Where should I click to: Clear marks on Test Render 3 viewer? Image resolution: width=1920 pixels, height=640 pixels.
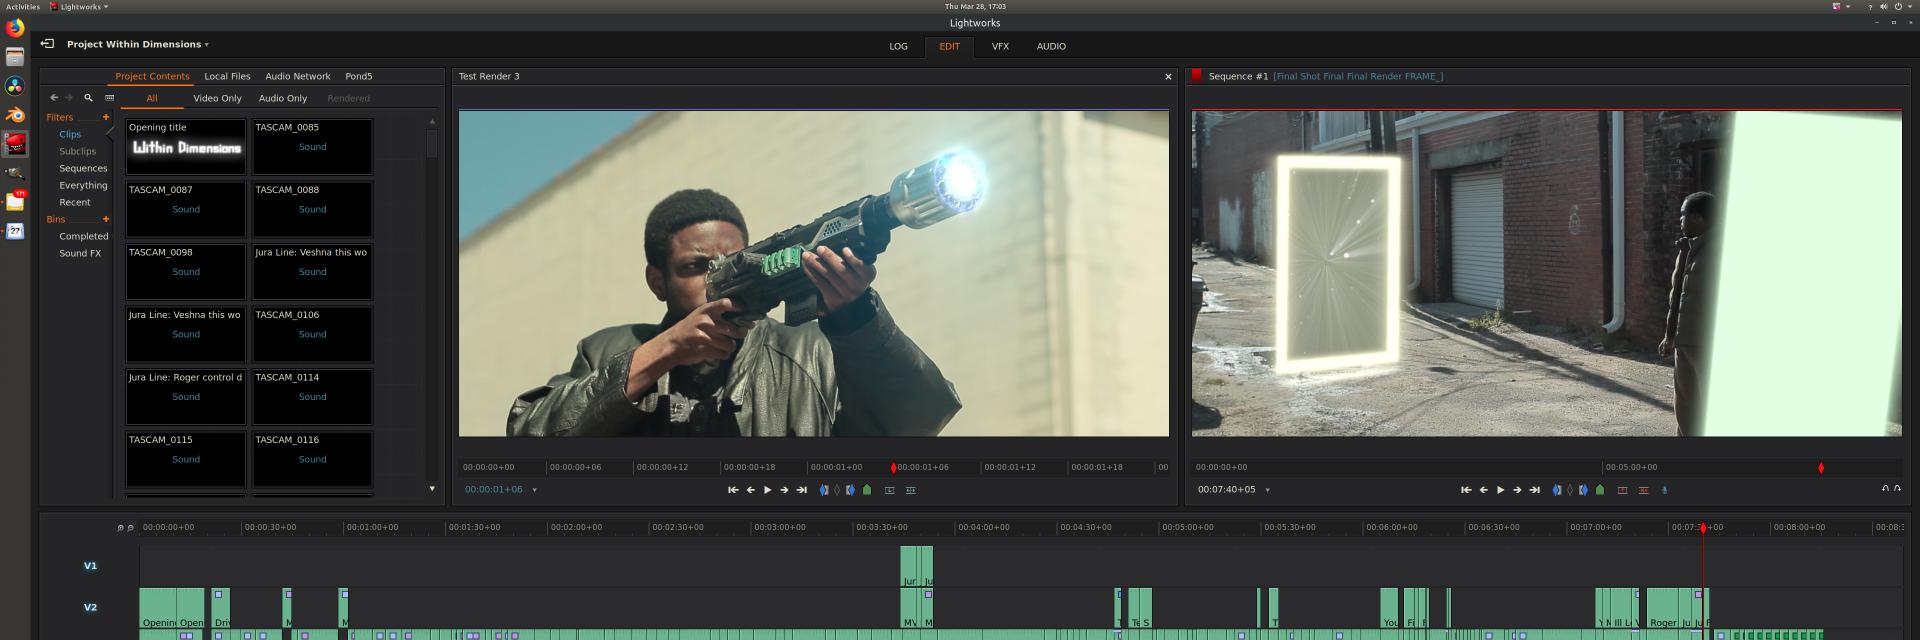coord(837,490)
